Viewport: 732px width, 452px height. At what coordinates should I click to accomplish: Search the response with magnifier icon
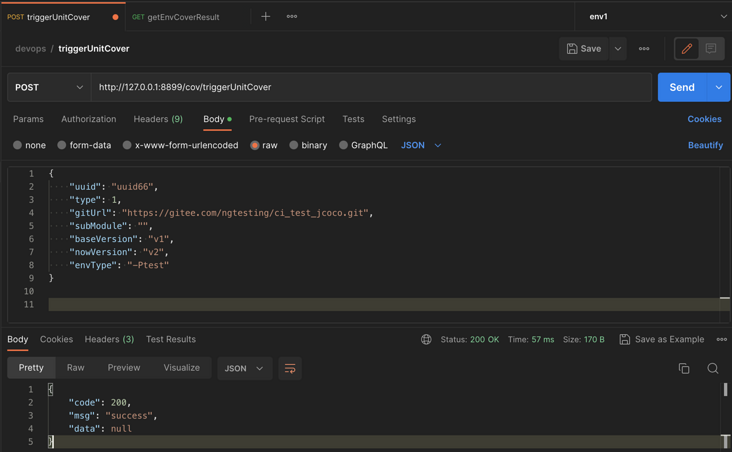click(x=713, y=368)
